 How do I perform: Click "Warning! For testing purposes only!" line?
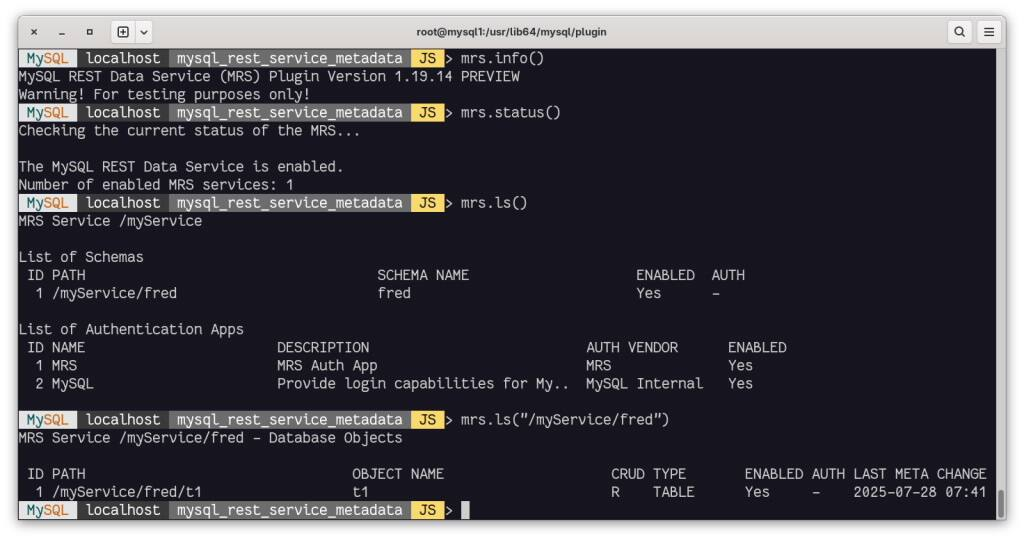(x=165, y=95)
